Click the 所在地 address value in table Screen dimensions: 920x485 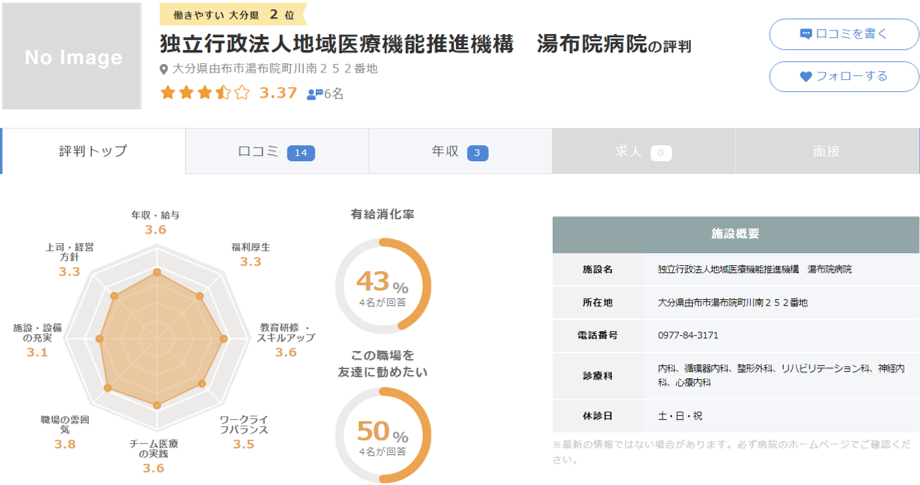pos(732,303)
